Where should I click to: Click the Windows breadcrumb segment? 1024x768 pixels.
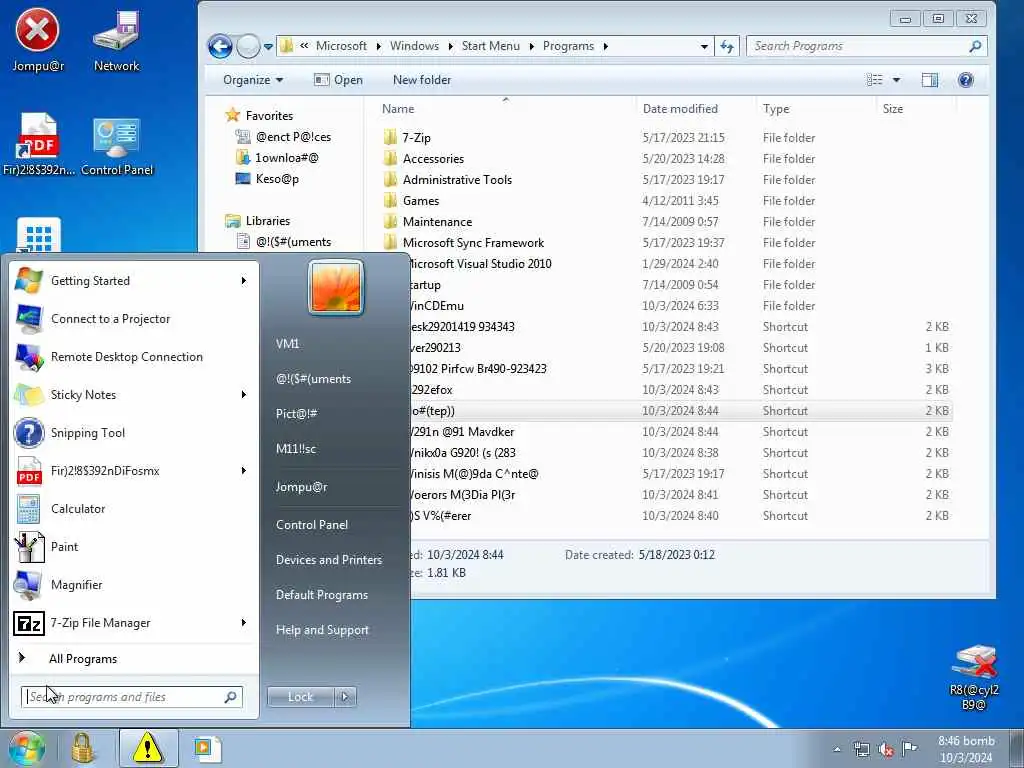(414, 46)
